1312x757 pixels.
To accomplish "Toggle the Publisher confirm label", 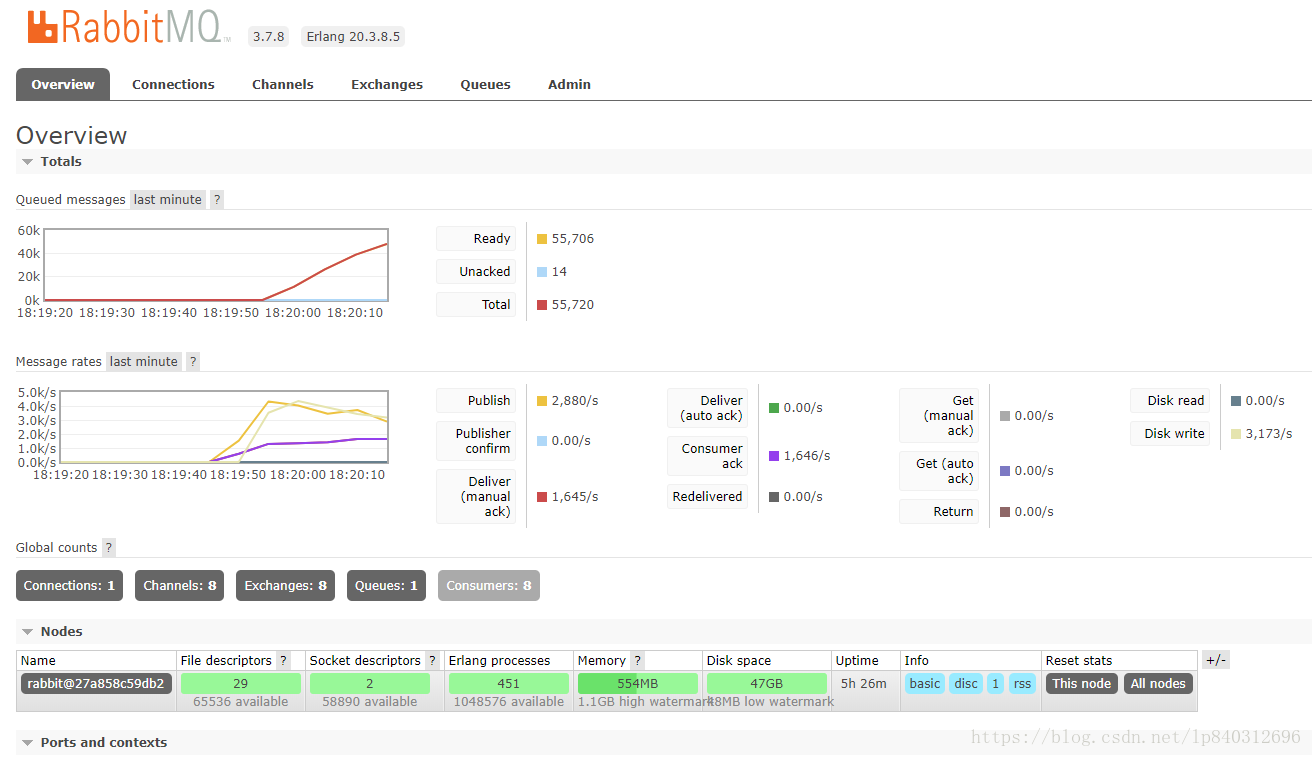I will 476,441.
